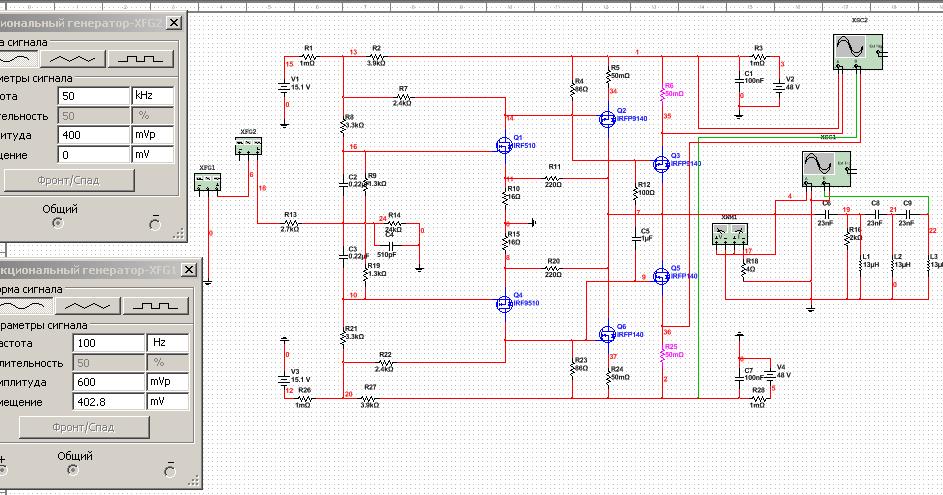This screenshot has width=943, height=495.
Task: Select battery V3 15.1 V
Action: coord(284,380)
